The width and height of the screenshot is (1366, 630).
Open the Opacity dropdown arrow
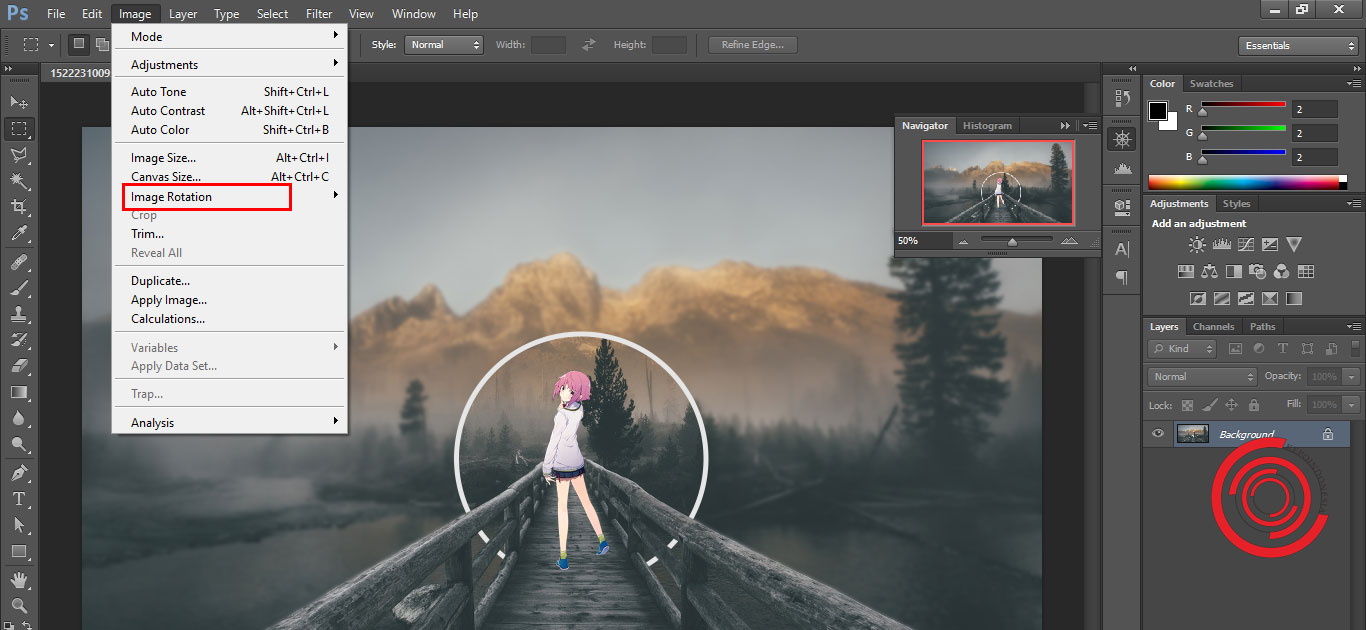point(1352,377)
